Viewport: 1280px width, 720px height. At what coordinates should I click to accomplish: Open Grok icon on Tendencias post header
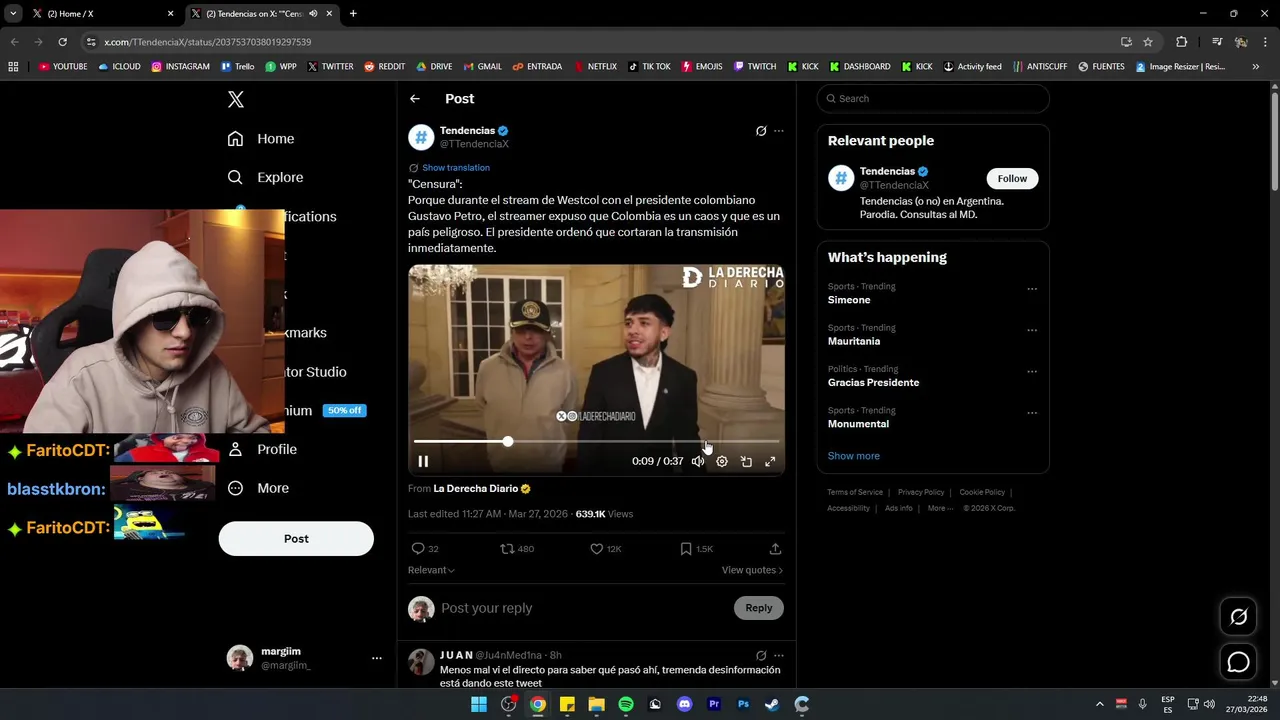pos(761,131)
